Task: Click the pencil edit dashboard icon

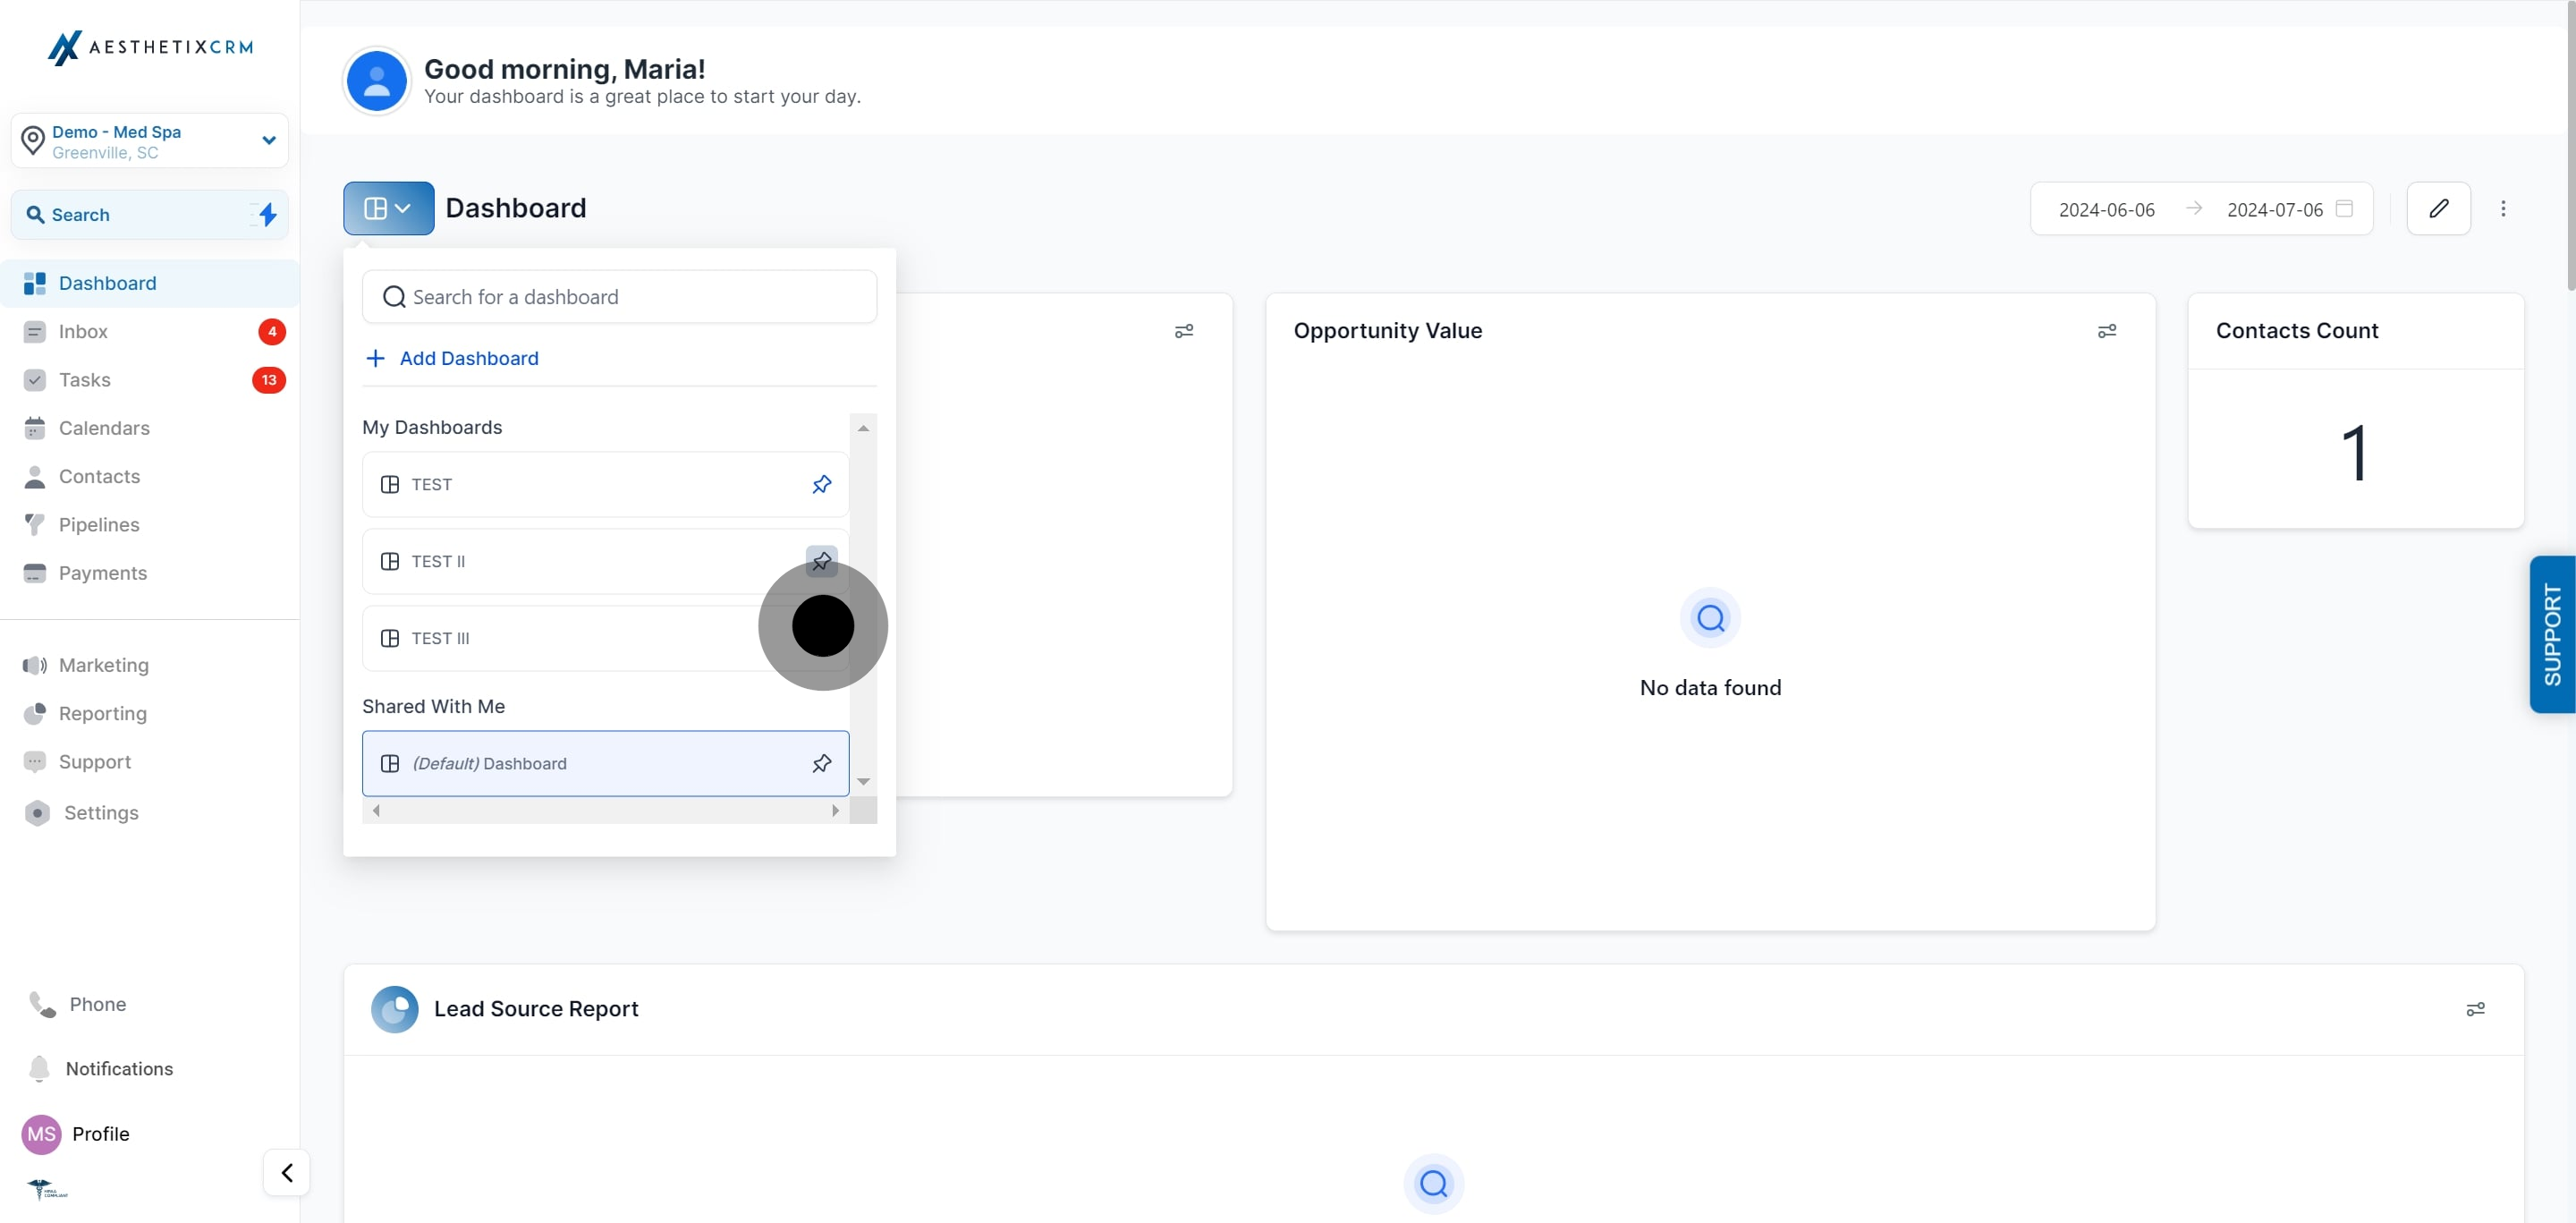Action: click(x=2438, y=208)
